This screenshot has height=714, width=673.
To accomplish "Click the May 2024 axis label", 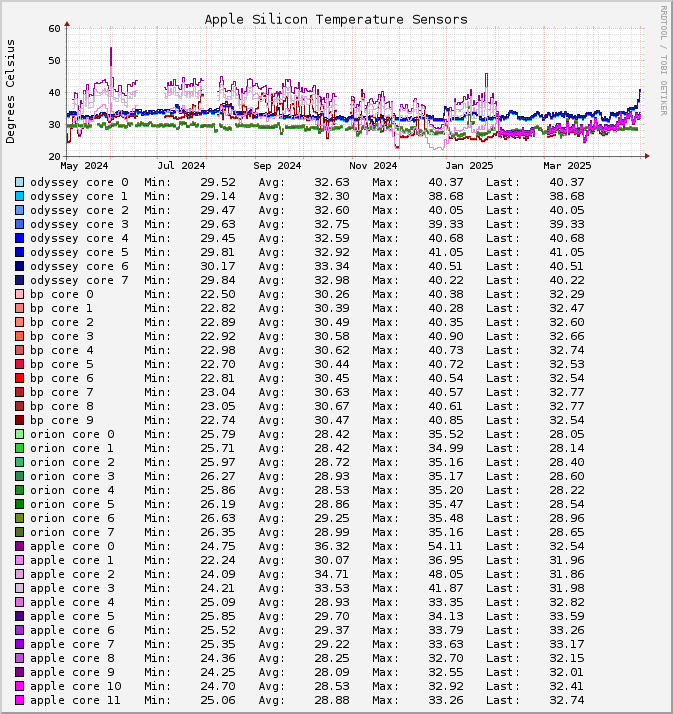I will point(84,166).
